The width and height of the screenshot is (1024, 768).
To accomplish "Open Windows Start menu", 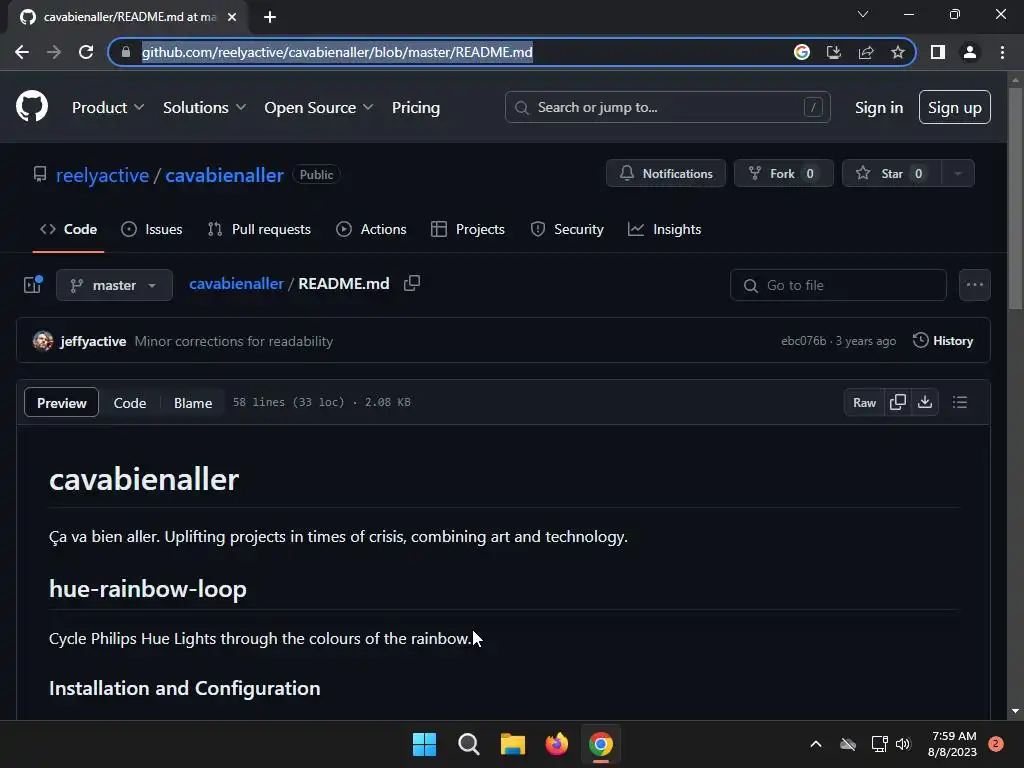I will tap(424, 744).
